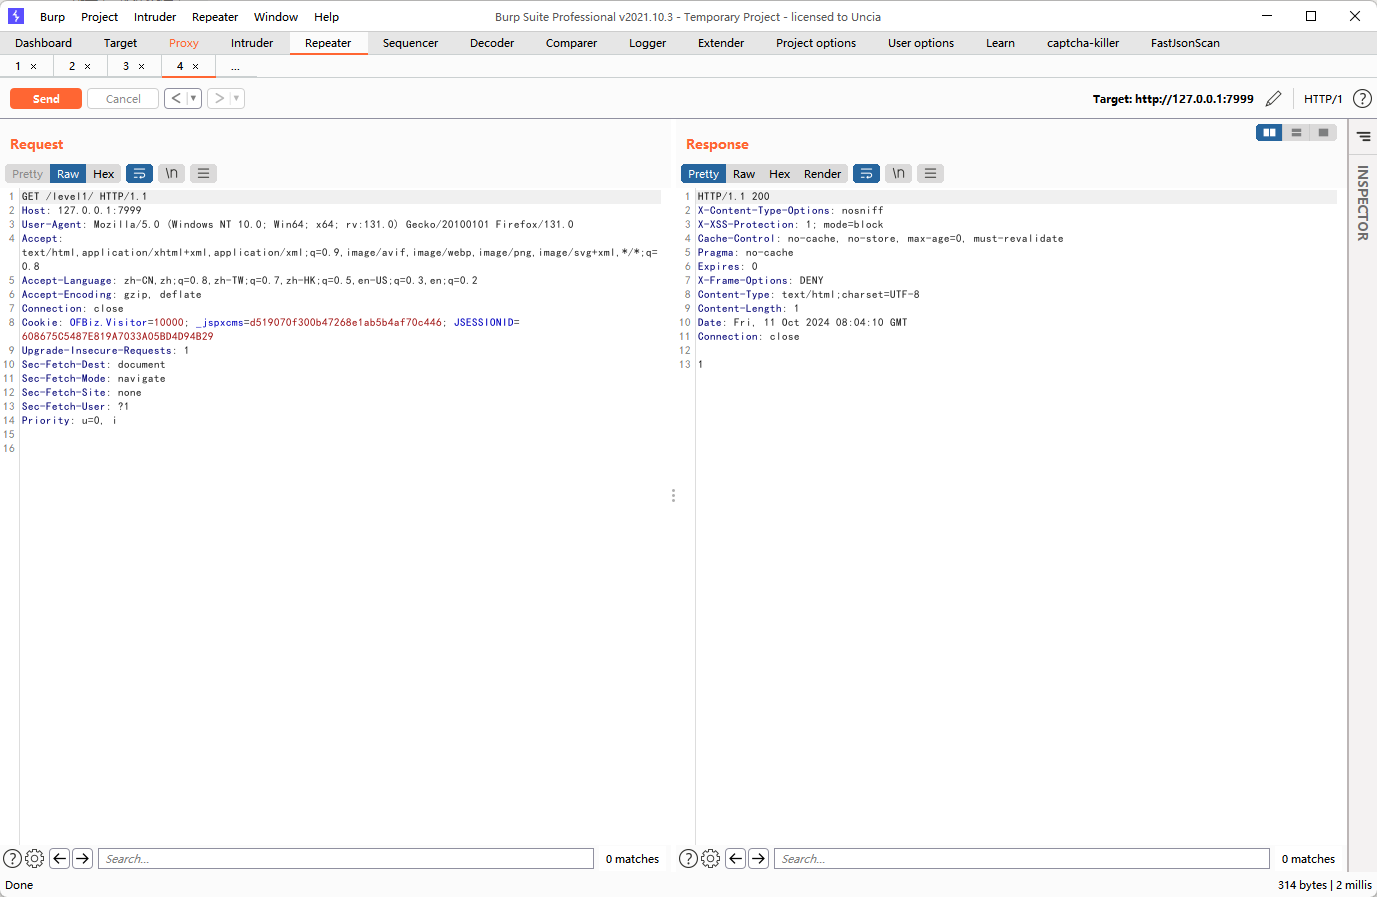Expand the Inspector panel toggle icon

[x=1363, y=136]
